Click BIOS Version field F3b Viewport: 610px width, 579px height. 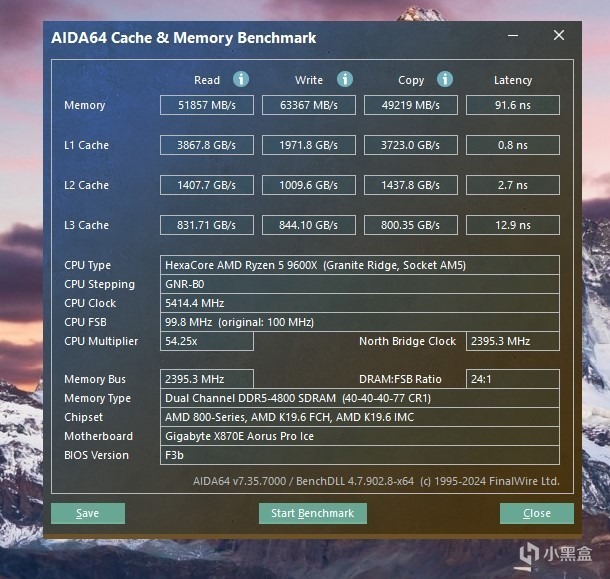360,455
